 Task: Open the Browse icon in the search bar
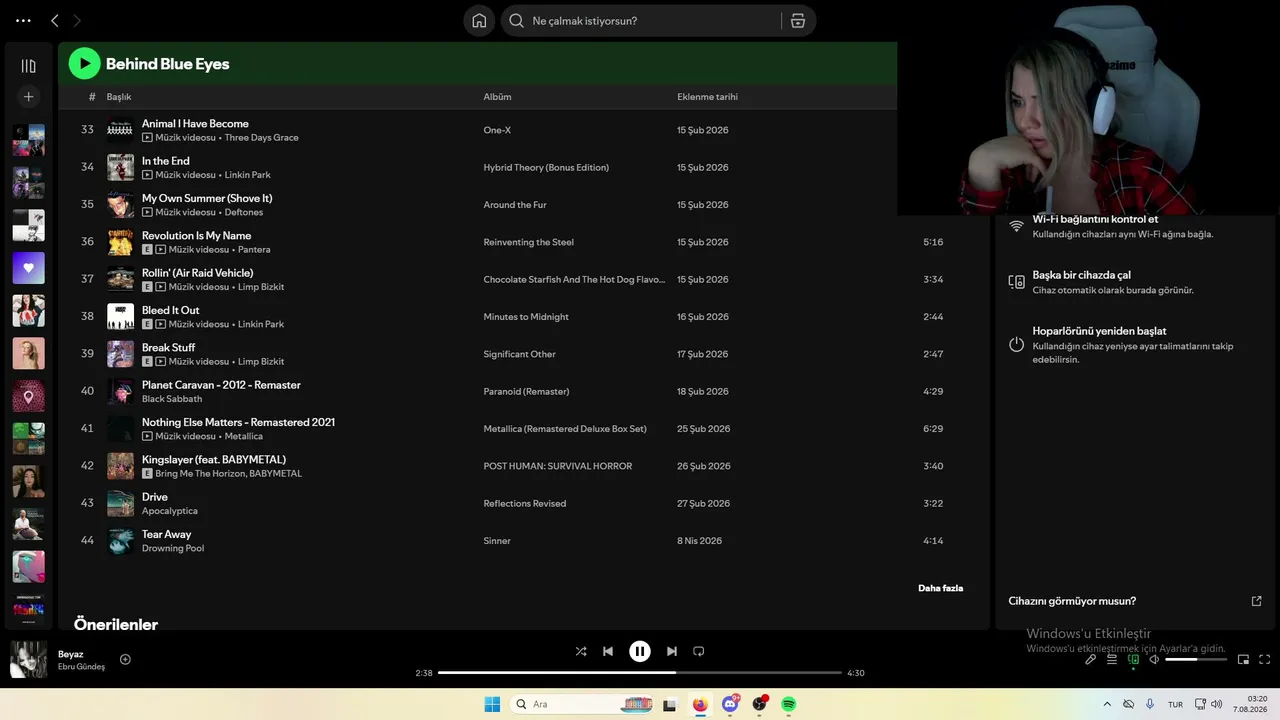(x=798, y=21)
